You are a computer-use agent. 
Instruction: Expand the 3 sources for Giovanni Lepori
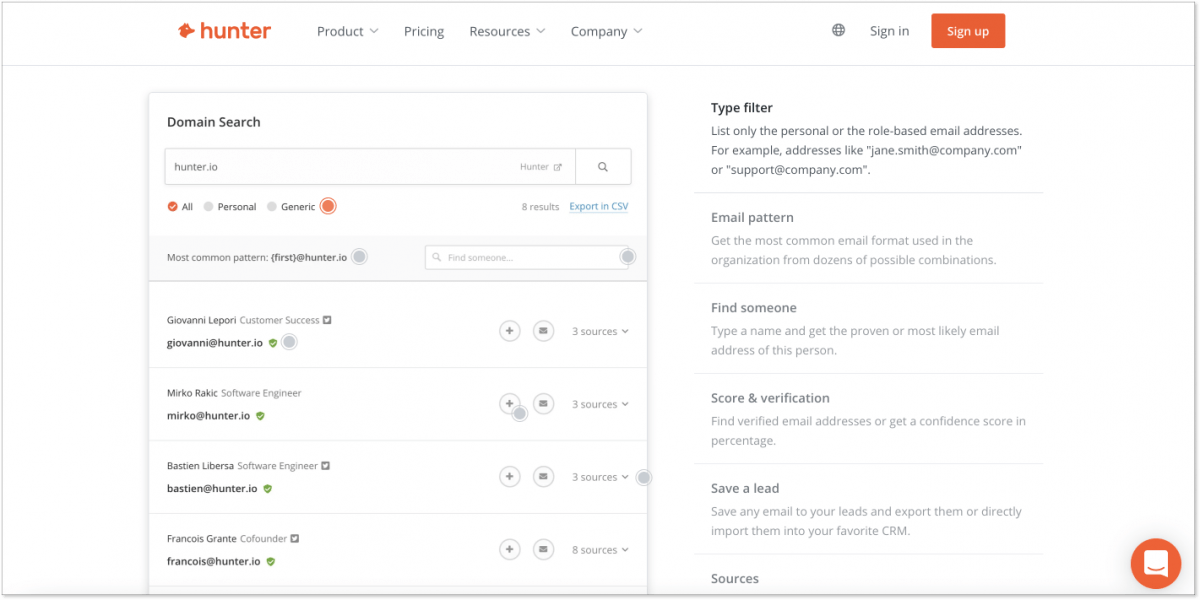[600, 330]
